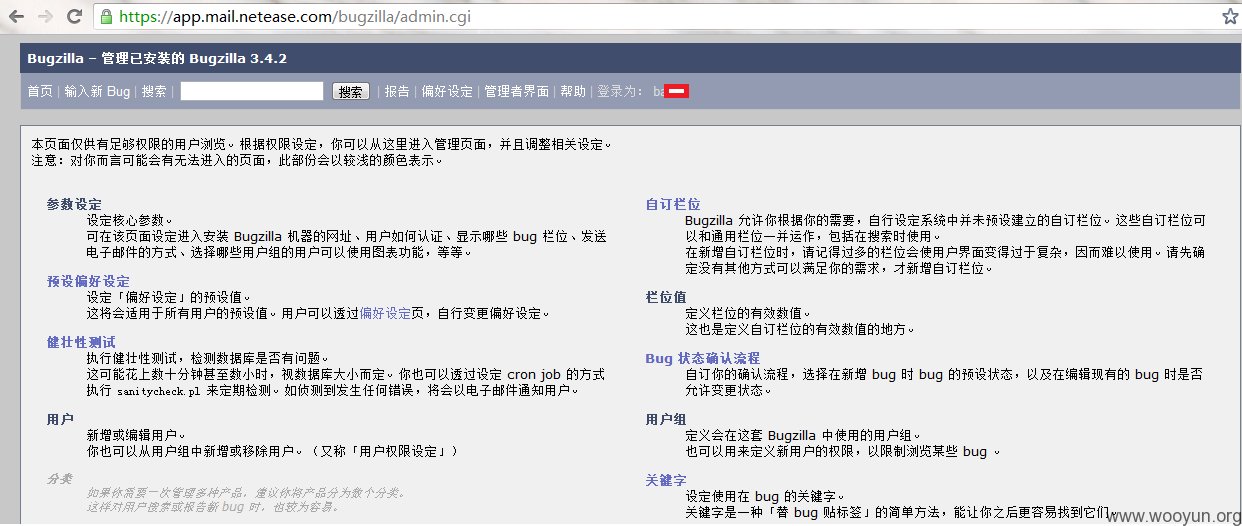This screenshot has height=526, width=1242.
Task: Open the 输入新 Bug header link
Action: click(x=97, y=91)
